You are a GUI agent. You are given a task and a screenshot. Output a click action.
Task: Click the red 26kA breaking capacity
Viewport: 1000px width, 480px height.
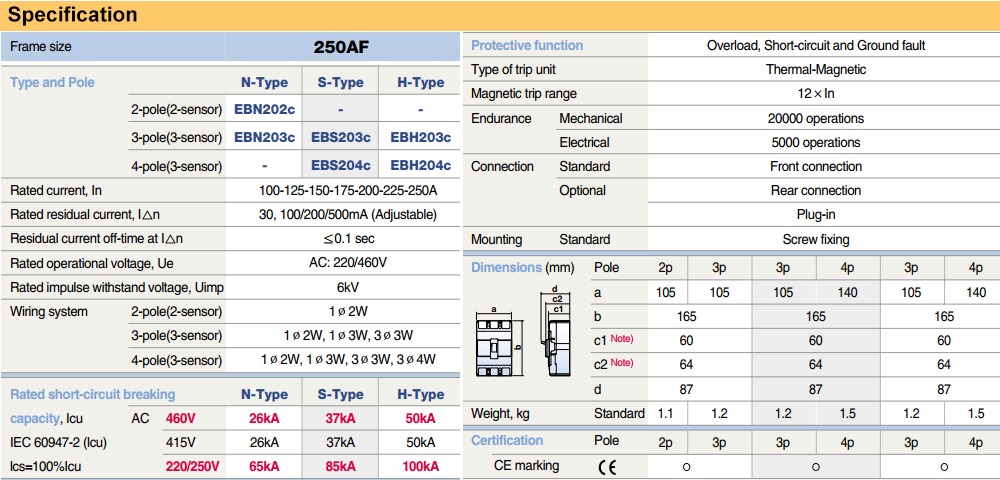pyautogui.click(x=264, y=419)
